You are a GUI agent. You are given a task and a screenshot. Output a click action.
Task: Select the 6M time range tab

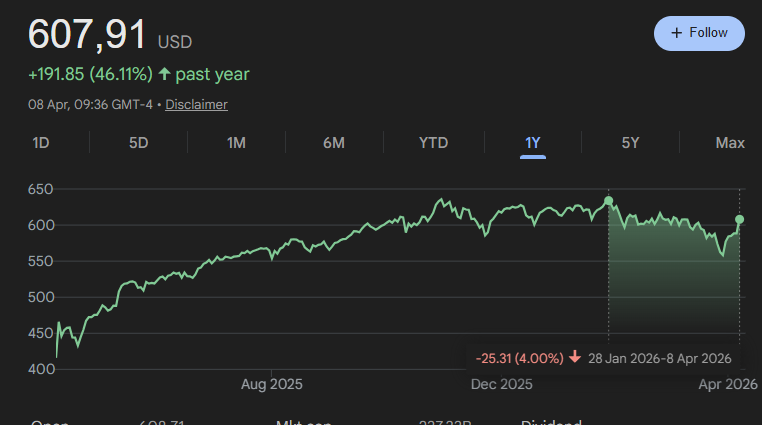click(x=334, y=143)
